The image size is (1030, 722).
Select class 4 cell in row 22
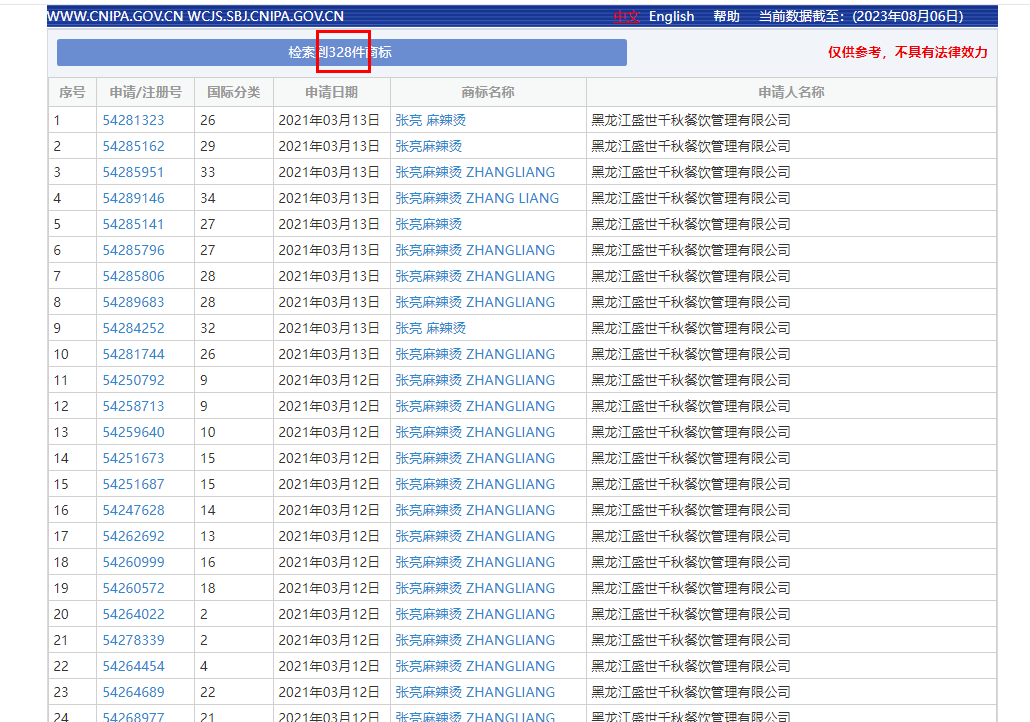click(234, 666)
